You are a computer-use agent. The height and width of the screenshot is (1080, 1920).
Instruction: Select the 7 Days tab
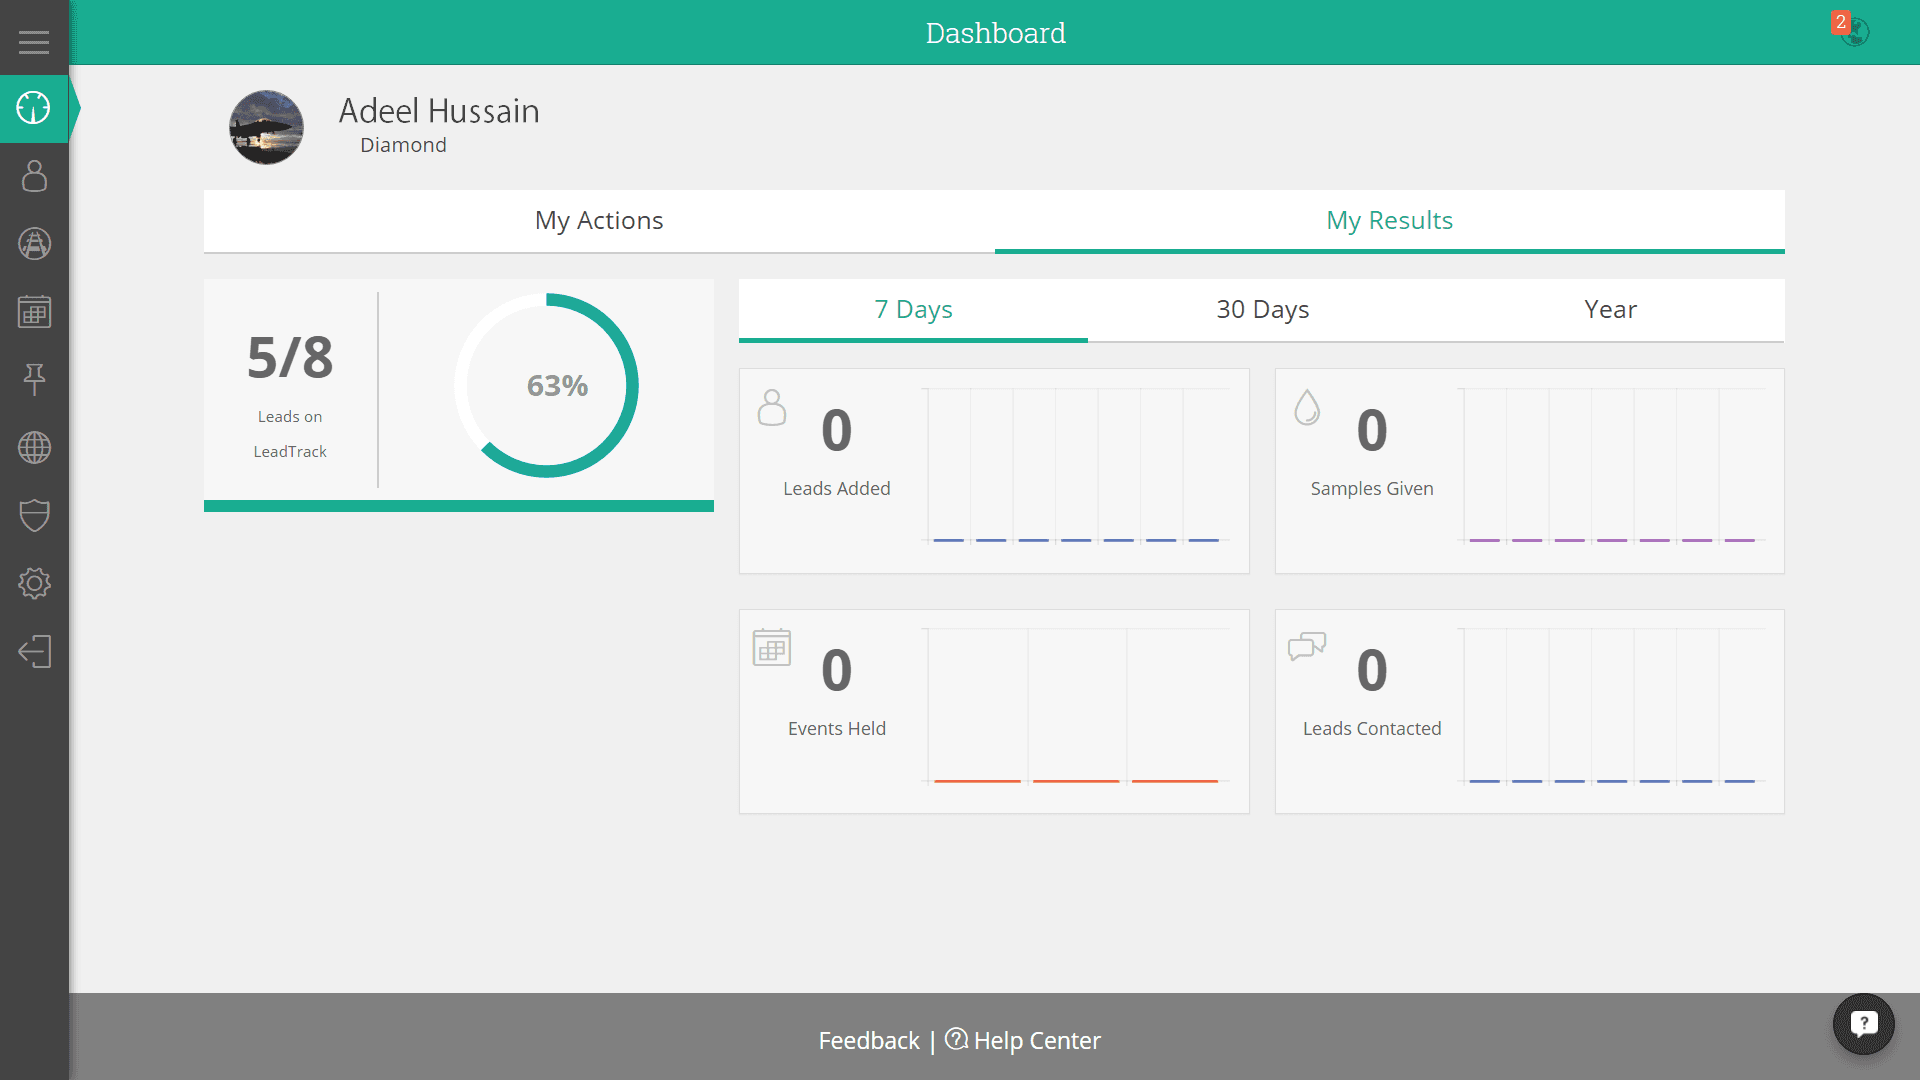tap(913, 310)
